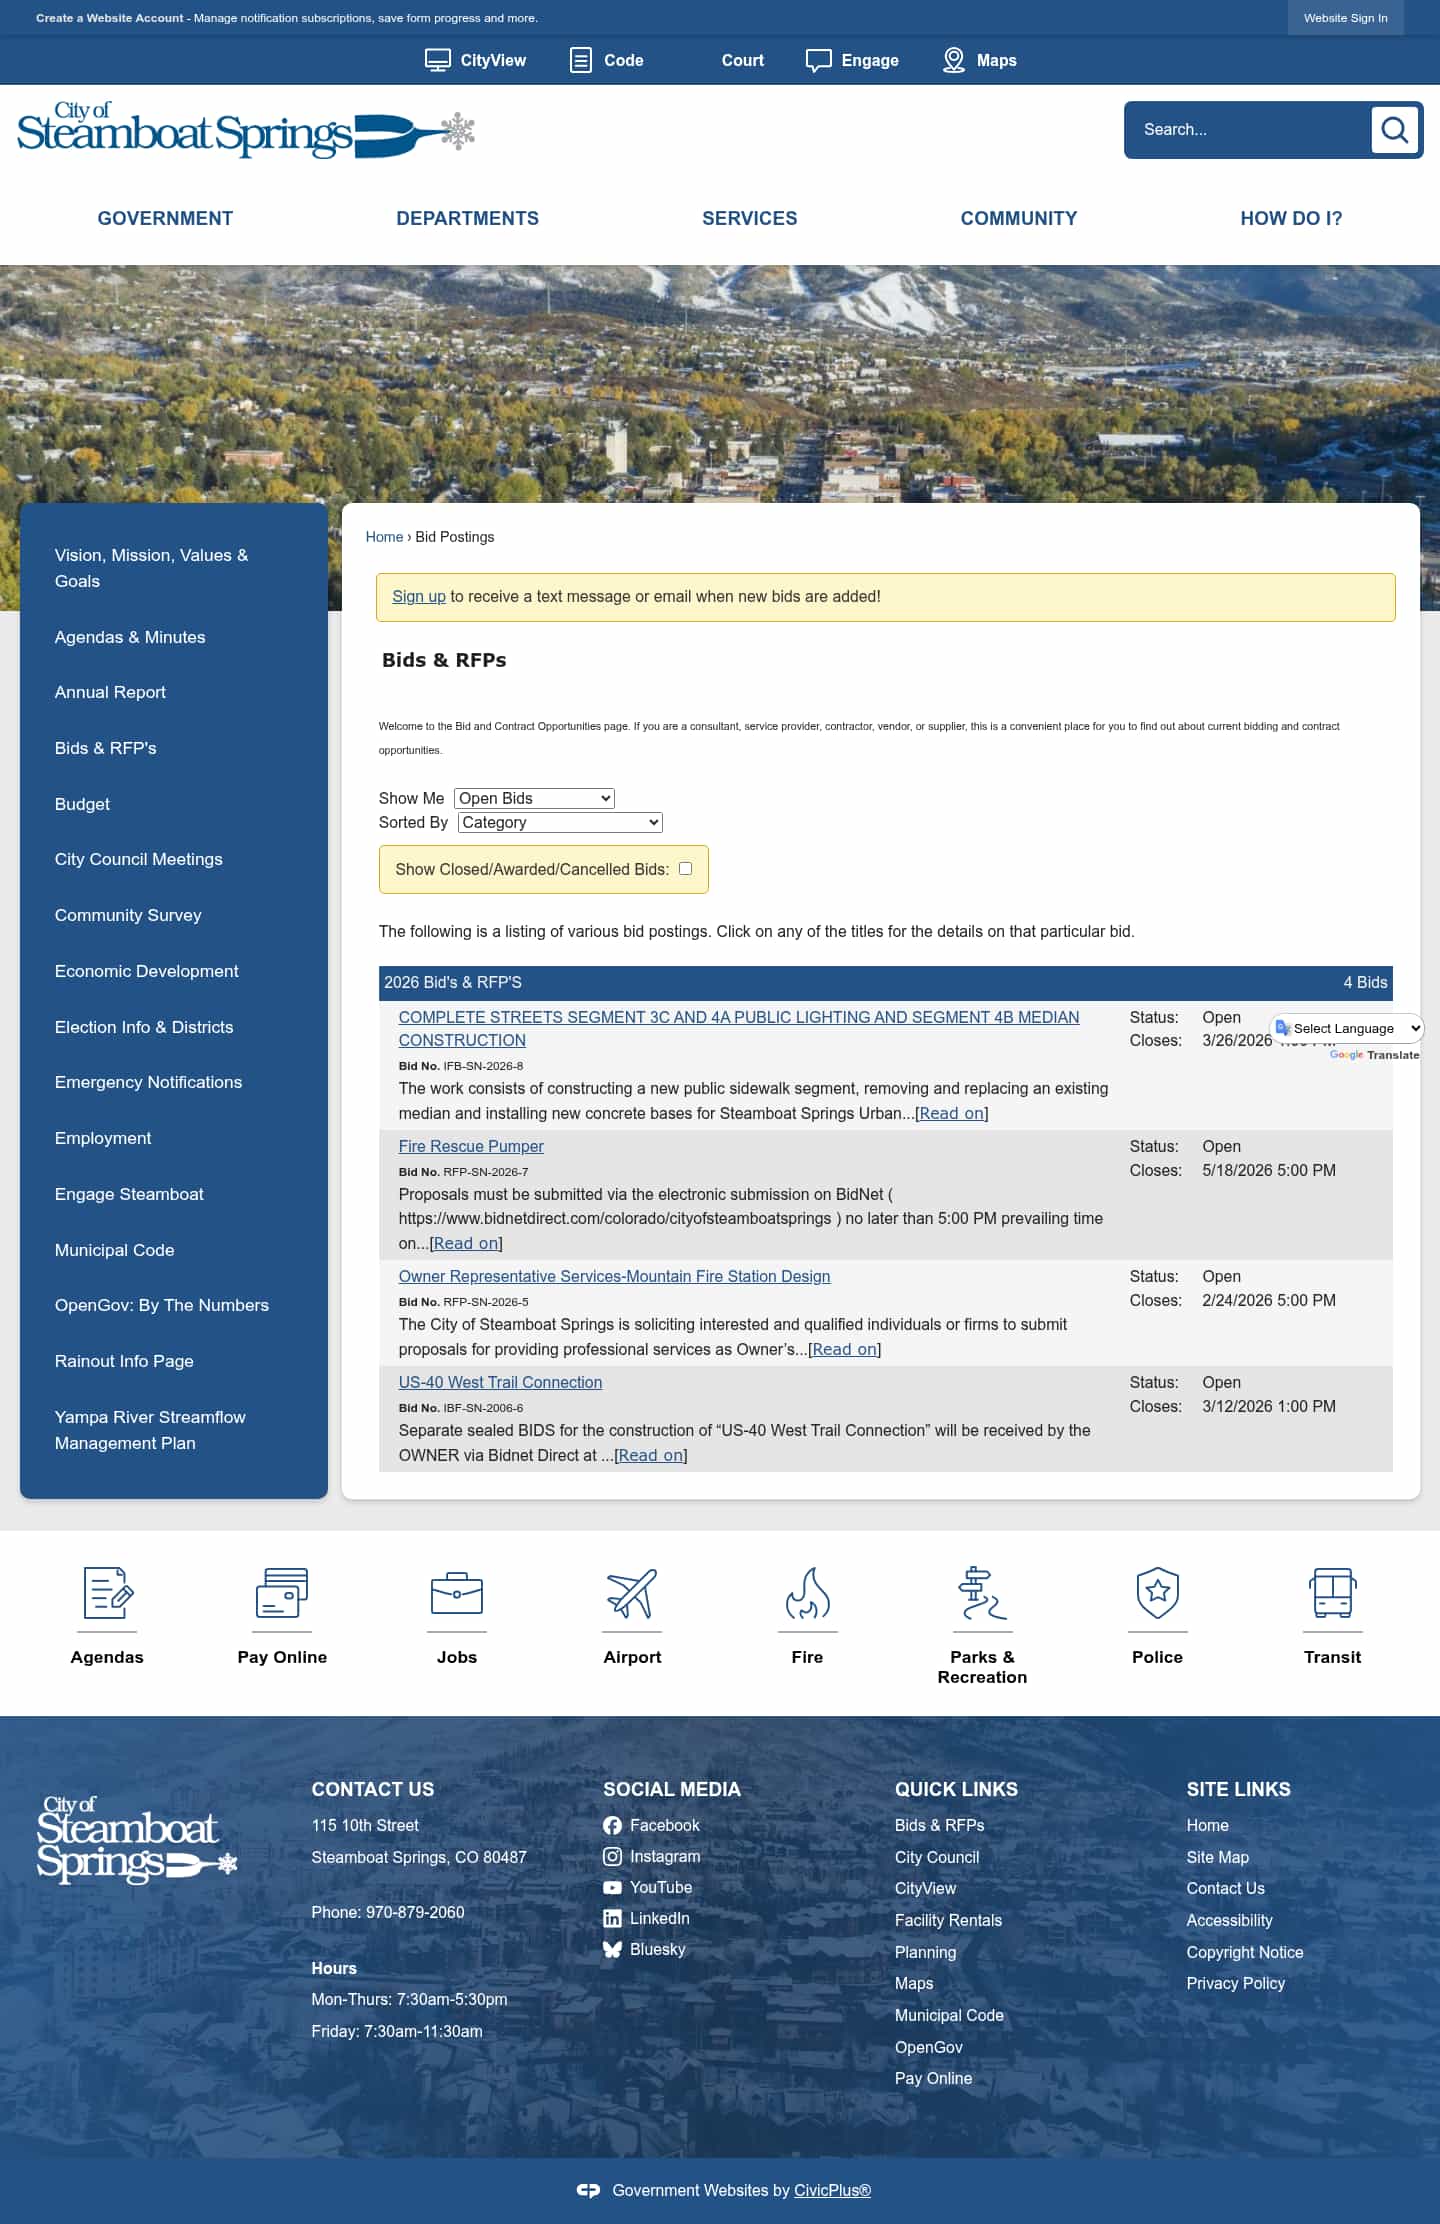Open the Sorted By dropdown

point(560,822)
